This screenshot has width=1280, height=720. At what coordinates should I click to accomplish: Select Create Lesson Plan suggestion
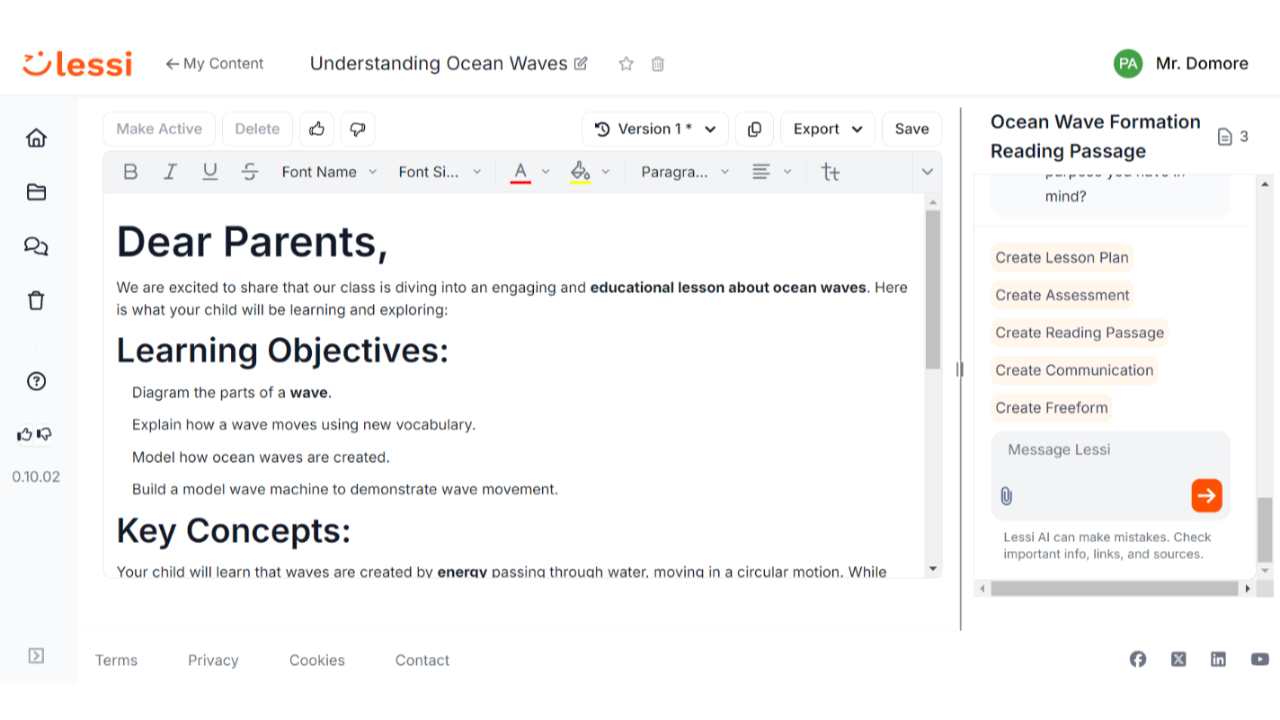1062,258
